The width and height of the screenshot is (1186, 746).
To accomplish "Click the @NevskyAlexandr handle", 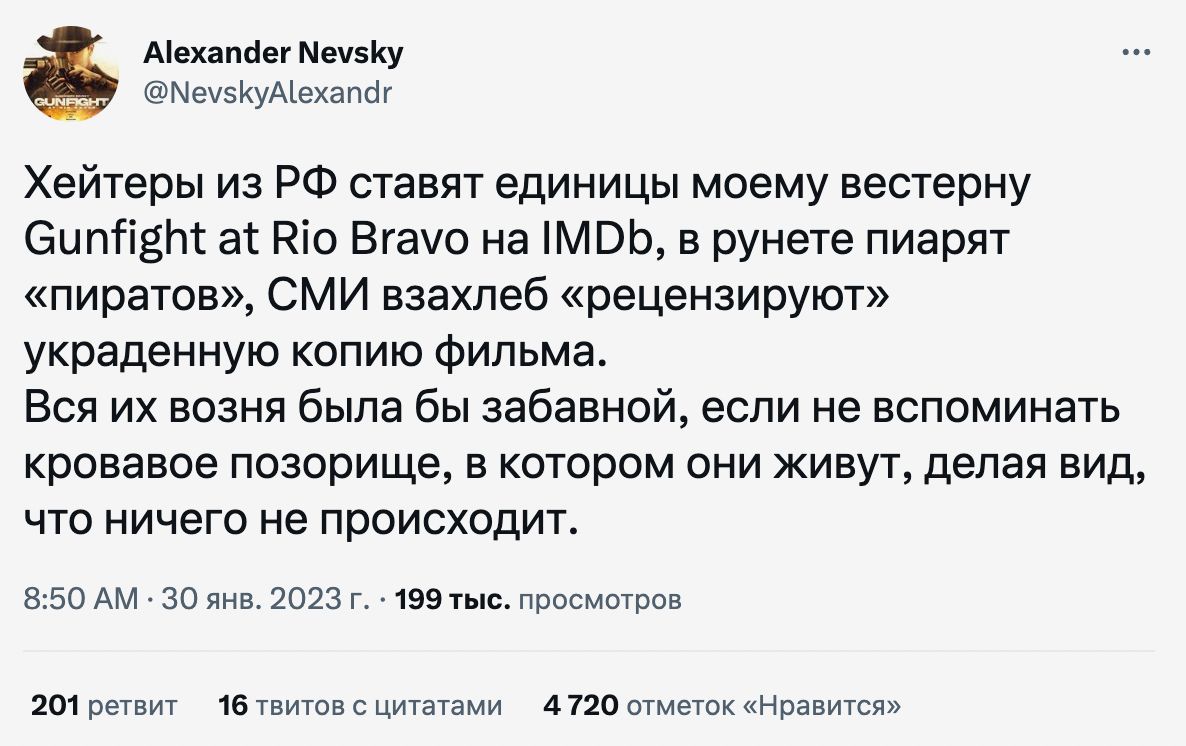I will coord(268,93).
